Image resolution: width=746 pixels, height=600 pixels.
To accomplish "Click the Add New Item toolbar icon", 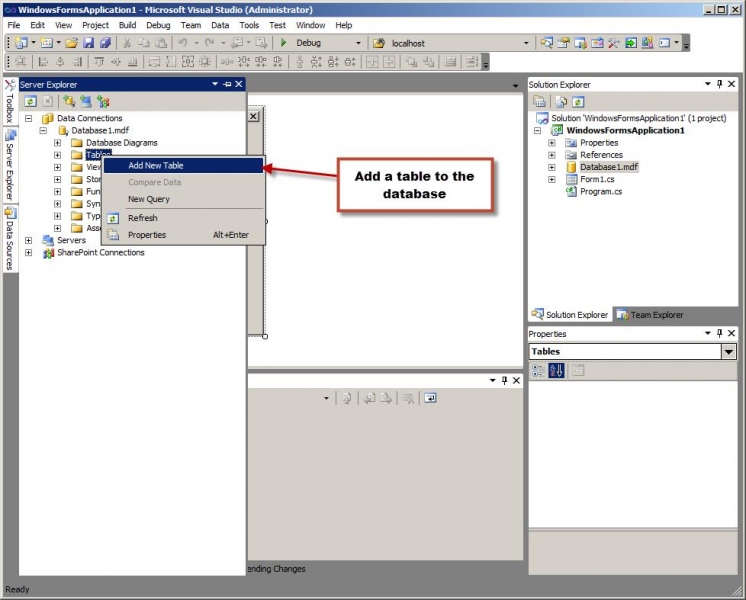I will 46,43.
